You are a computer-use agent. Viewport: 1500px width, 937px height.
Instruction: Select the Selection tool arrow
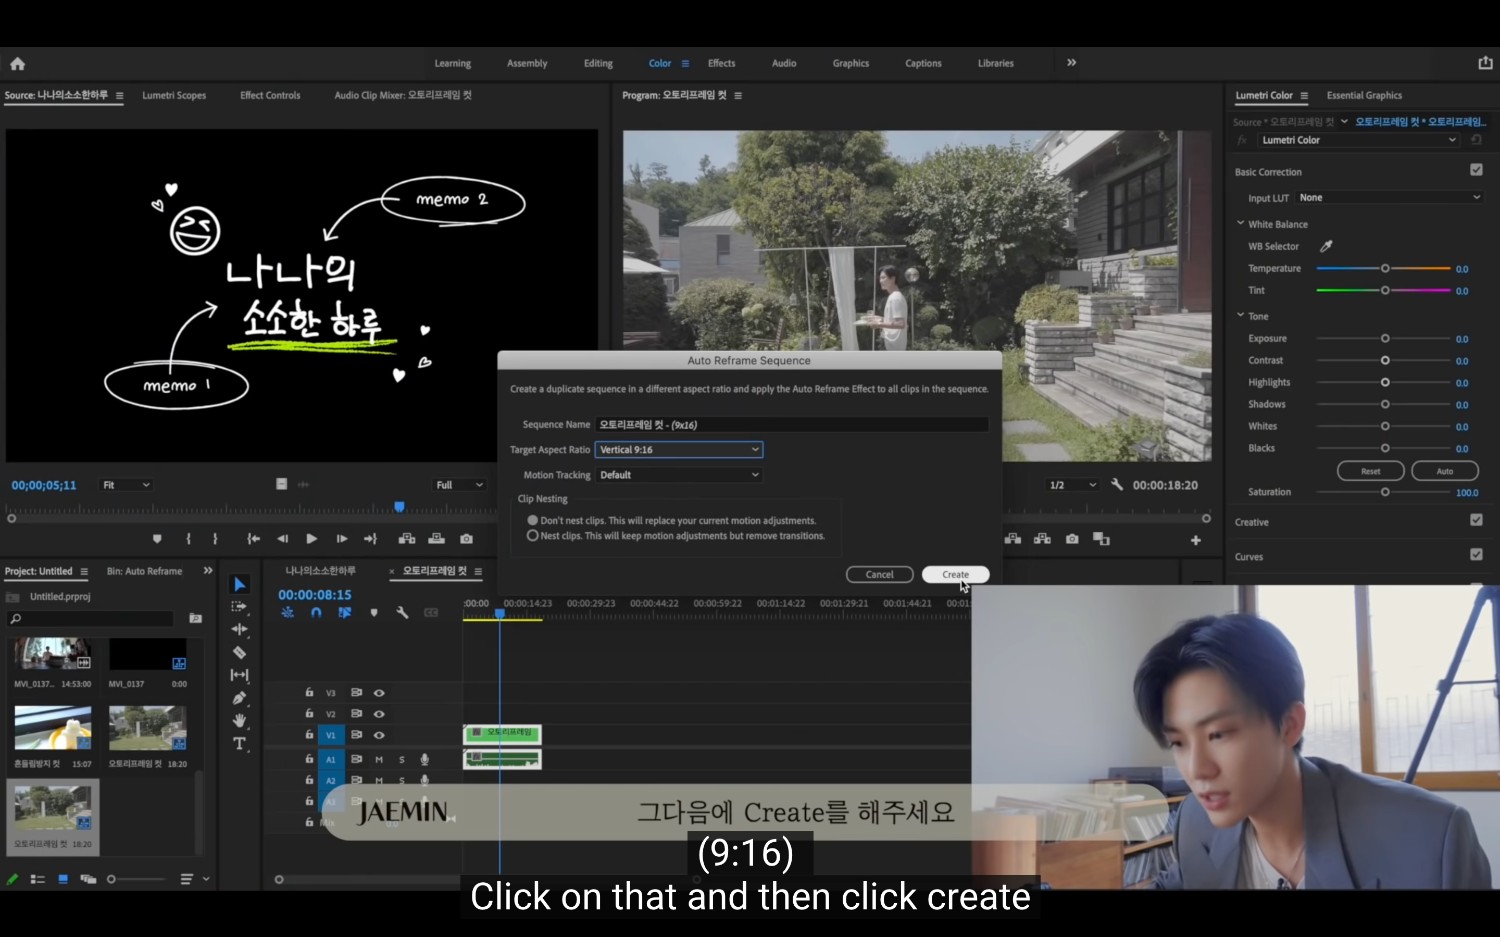tap(239, 585)
